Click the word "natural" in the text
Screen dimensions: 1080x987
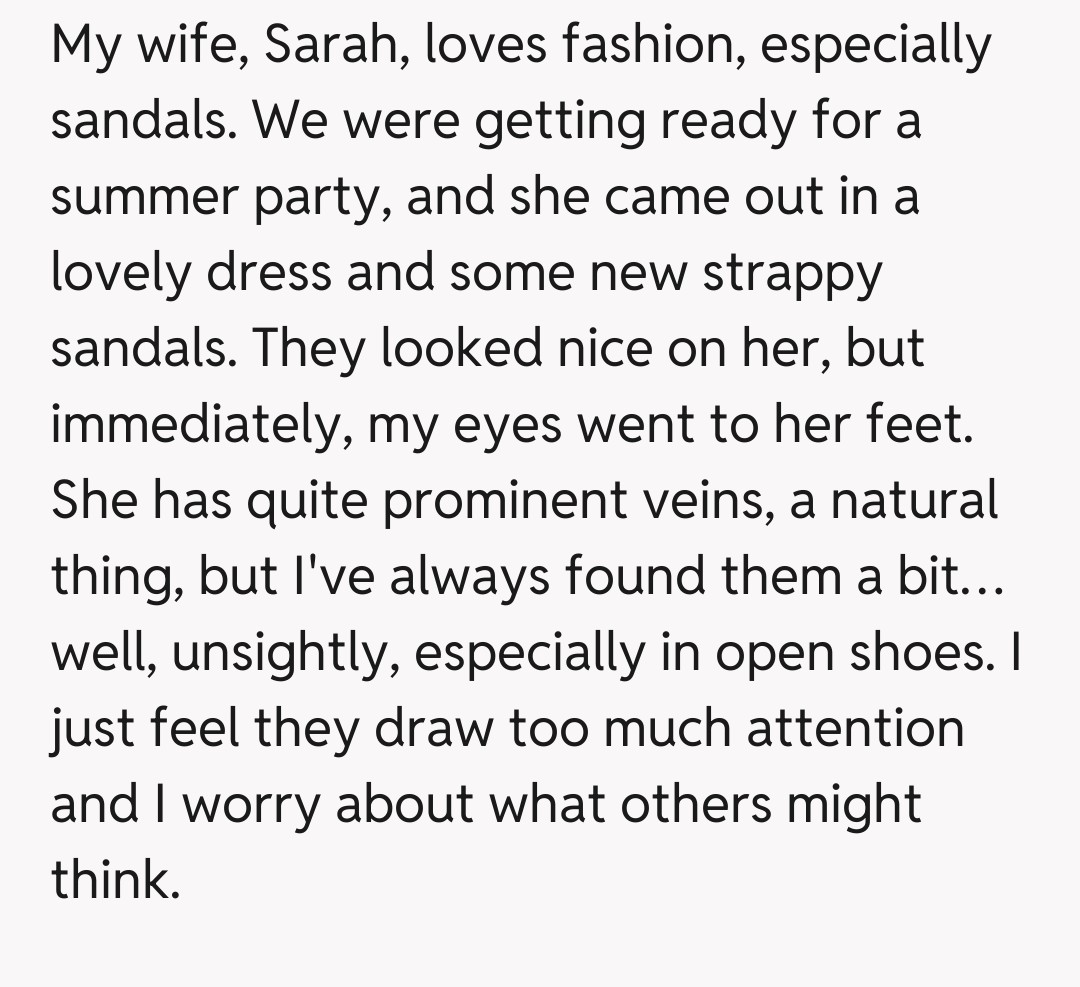tap(918, 500)
